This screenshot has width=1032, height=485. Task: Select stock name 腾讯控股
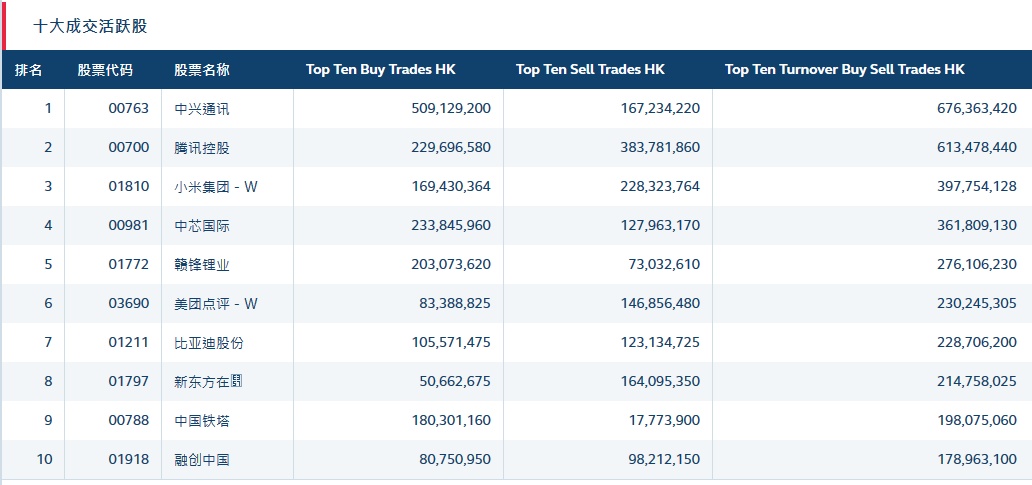point(202,148)
